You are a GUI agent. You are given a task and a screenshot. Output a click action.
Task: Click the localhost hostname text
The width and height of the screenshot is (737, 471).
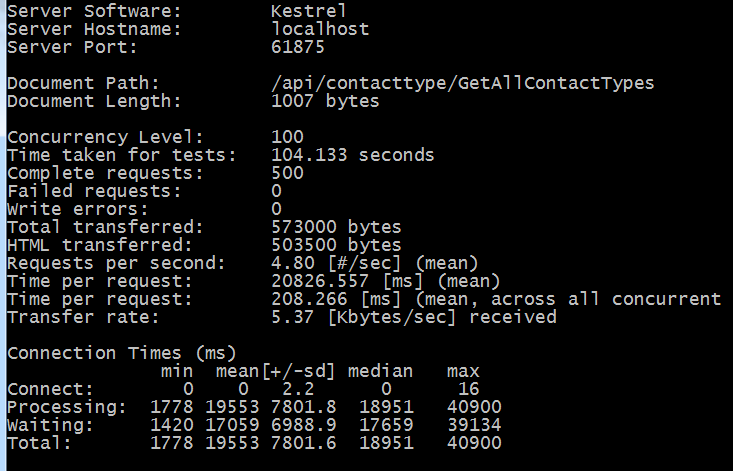click(x=320, y=29)
